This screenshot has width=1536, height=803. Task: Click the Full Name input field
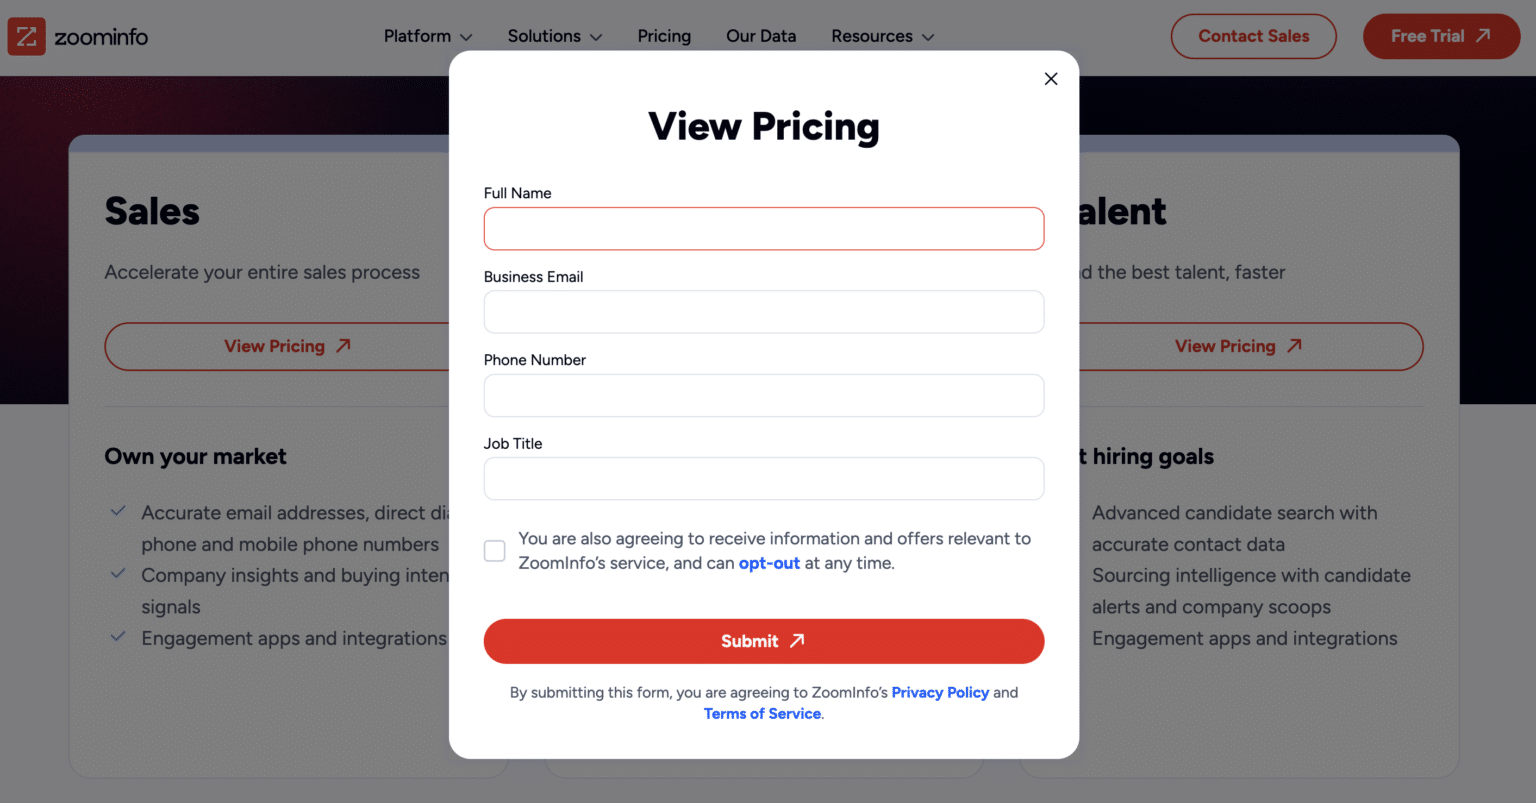(763, 228)
